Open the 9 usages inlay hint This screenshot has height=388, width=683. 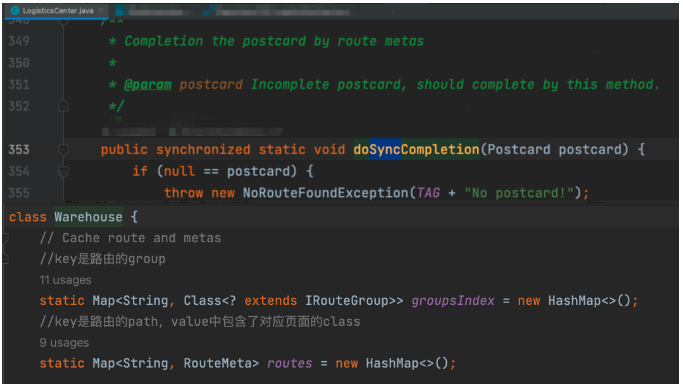coord(64,343)
